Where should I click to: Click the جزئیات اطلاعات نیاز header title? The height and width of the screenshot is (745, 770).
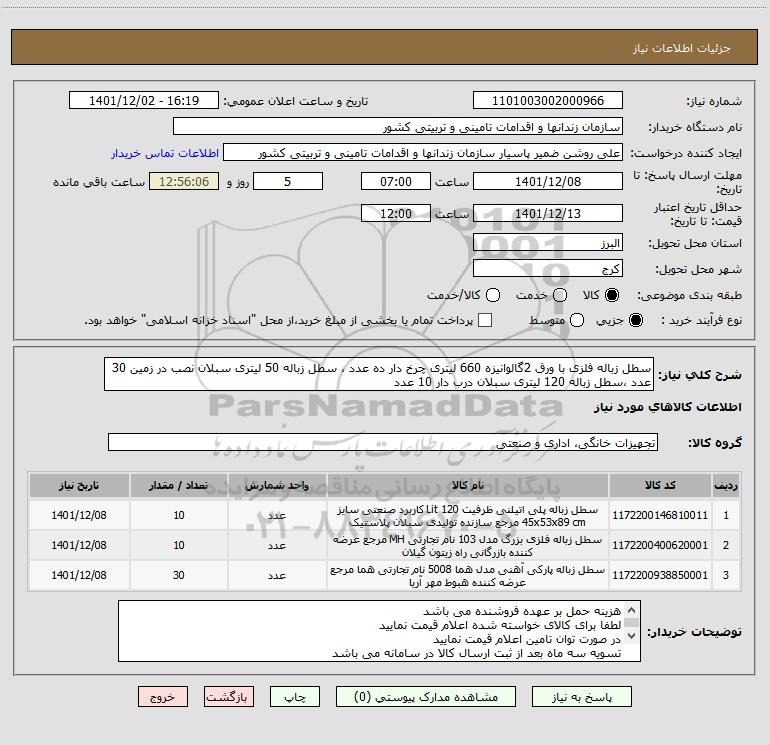(682, 48)
